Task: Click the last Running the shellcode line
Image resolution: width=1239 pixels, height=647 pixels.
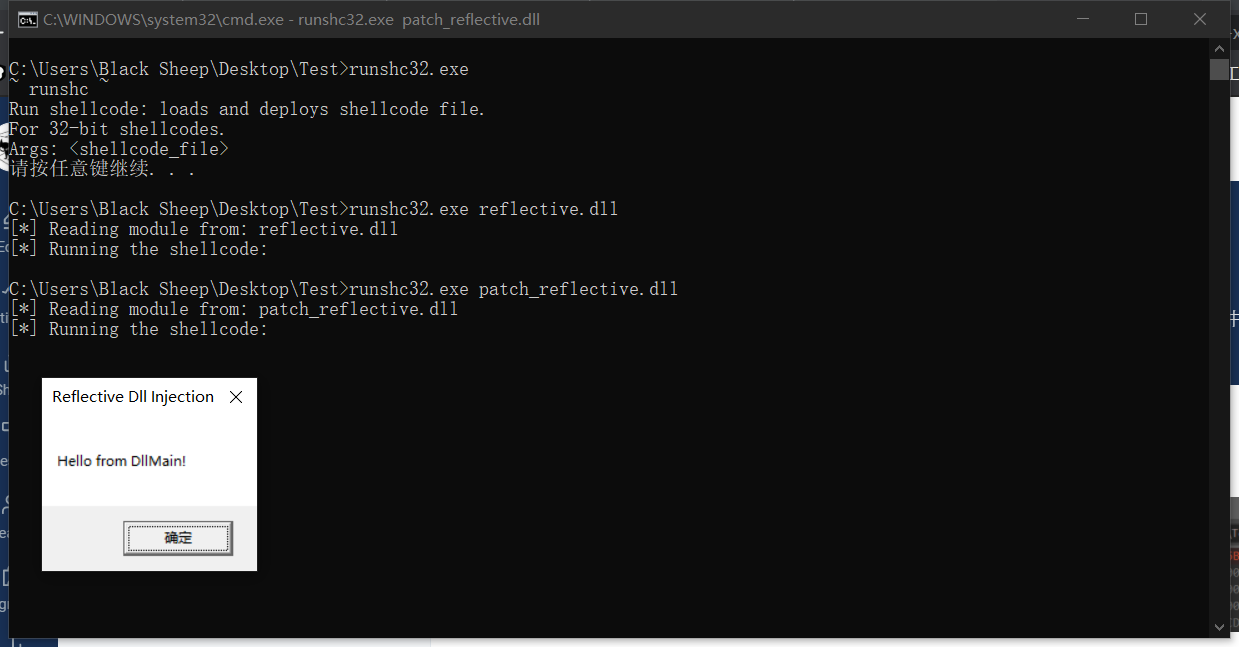Action: pyautogui.click(x=139, y=329)
